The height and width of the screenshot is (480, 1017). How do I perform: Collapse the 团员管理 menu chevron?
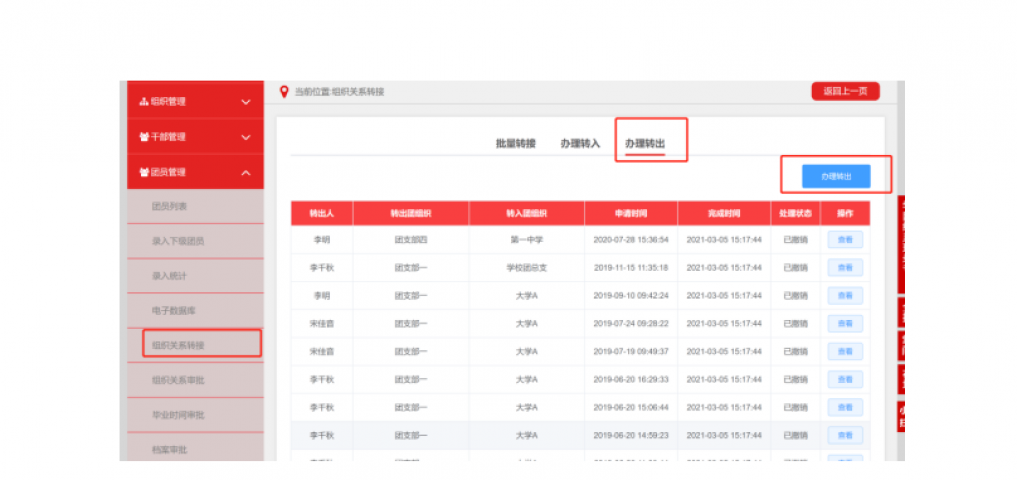246,172
